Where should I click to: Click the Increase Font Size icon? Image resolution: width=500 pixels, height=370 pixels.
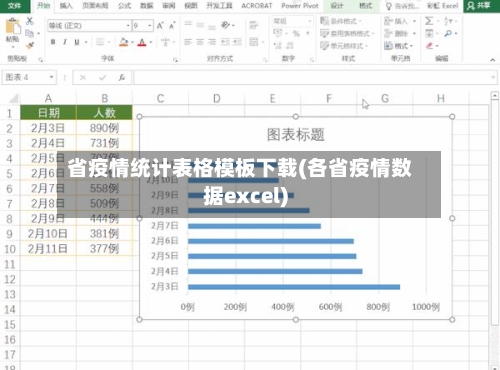[160, 26]
